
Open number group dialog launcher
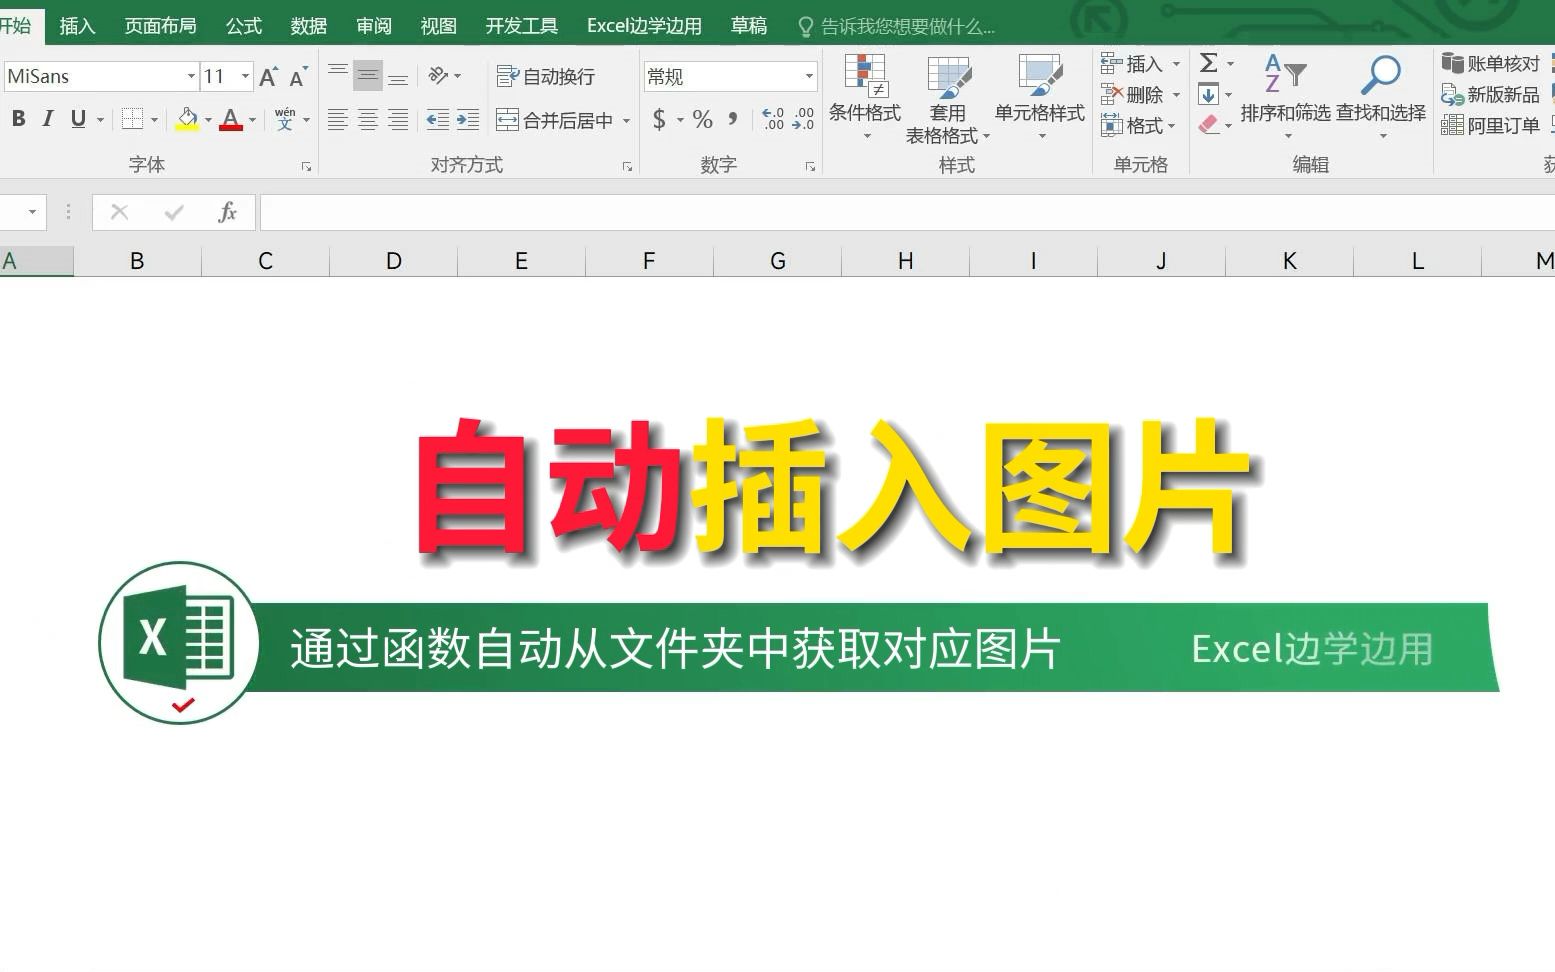pos(810,166)
